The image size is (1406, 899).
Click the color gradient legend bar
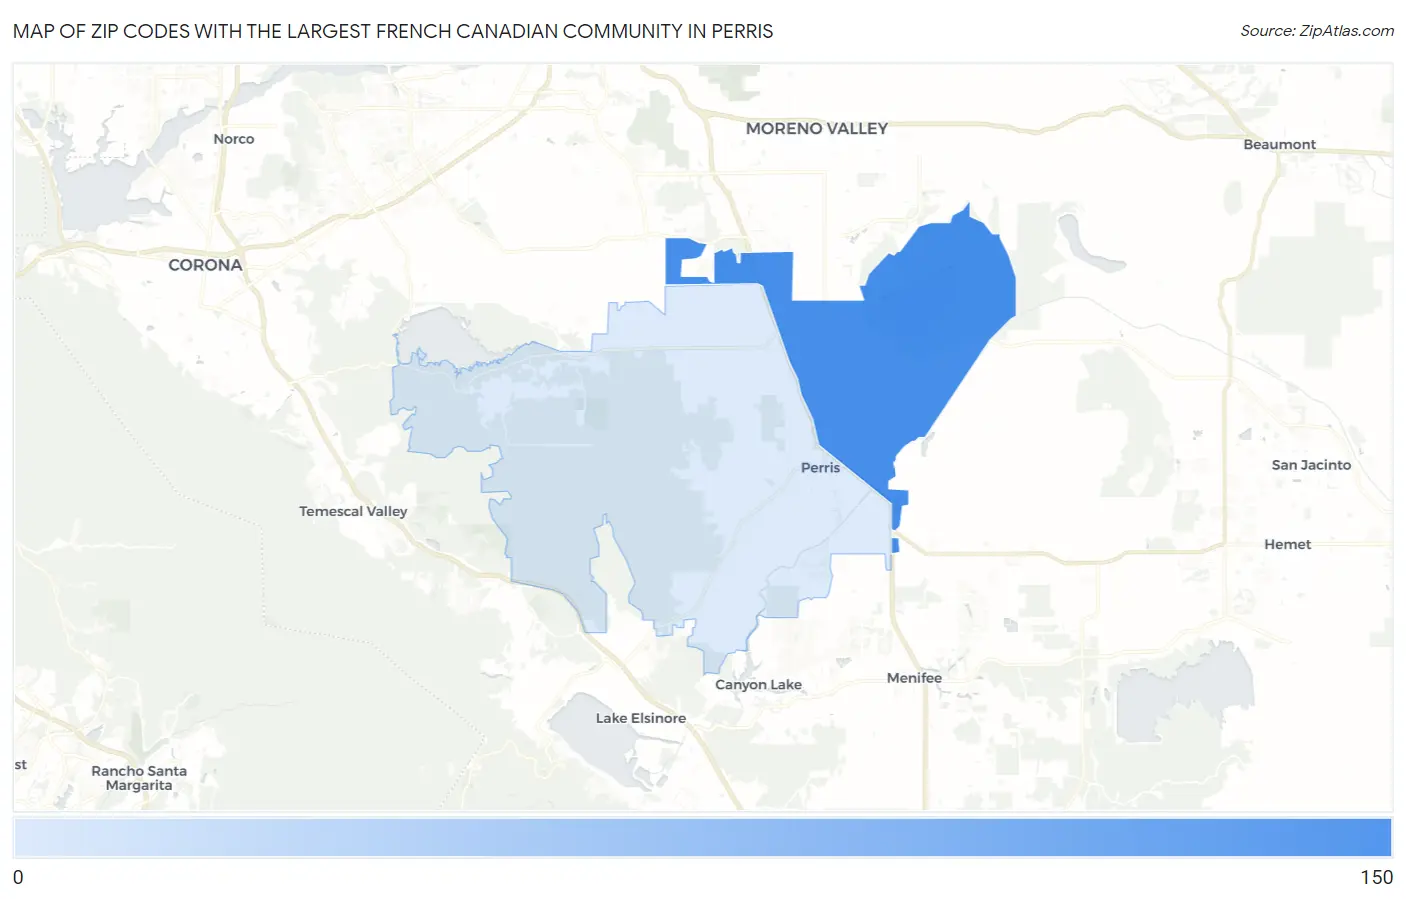703,838
